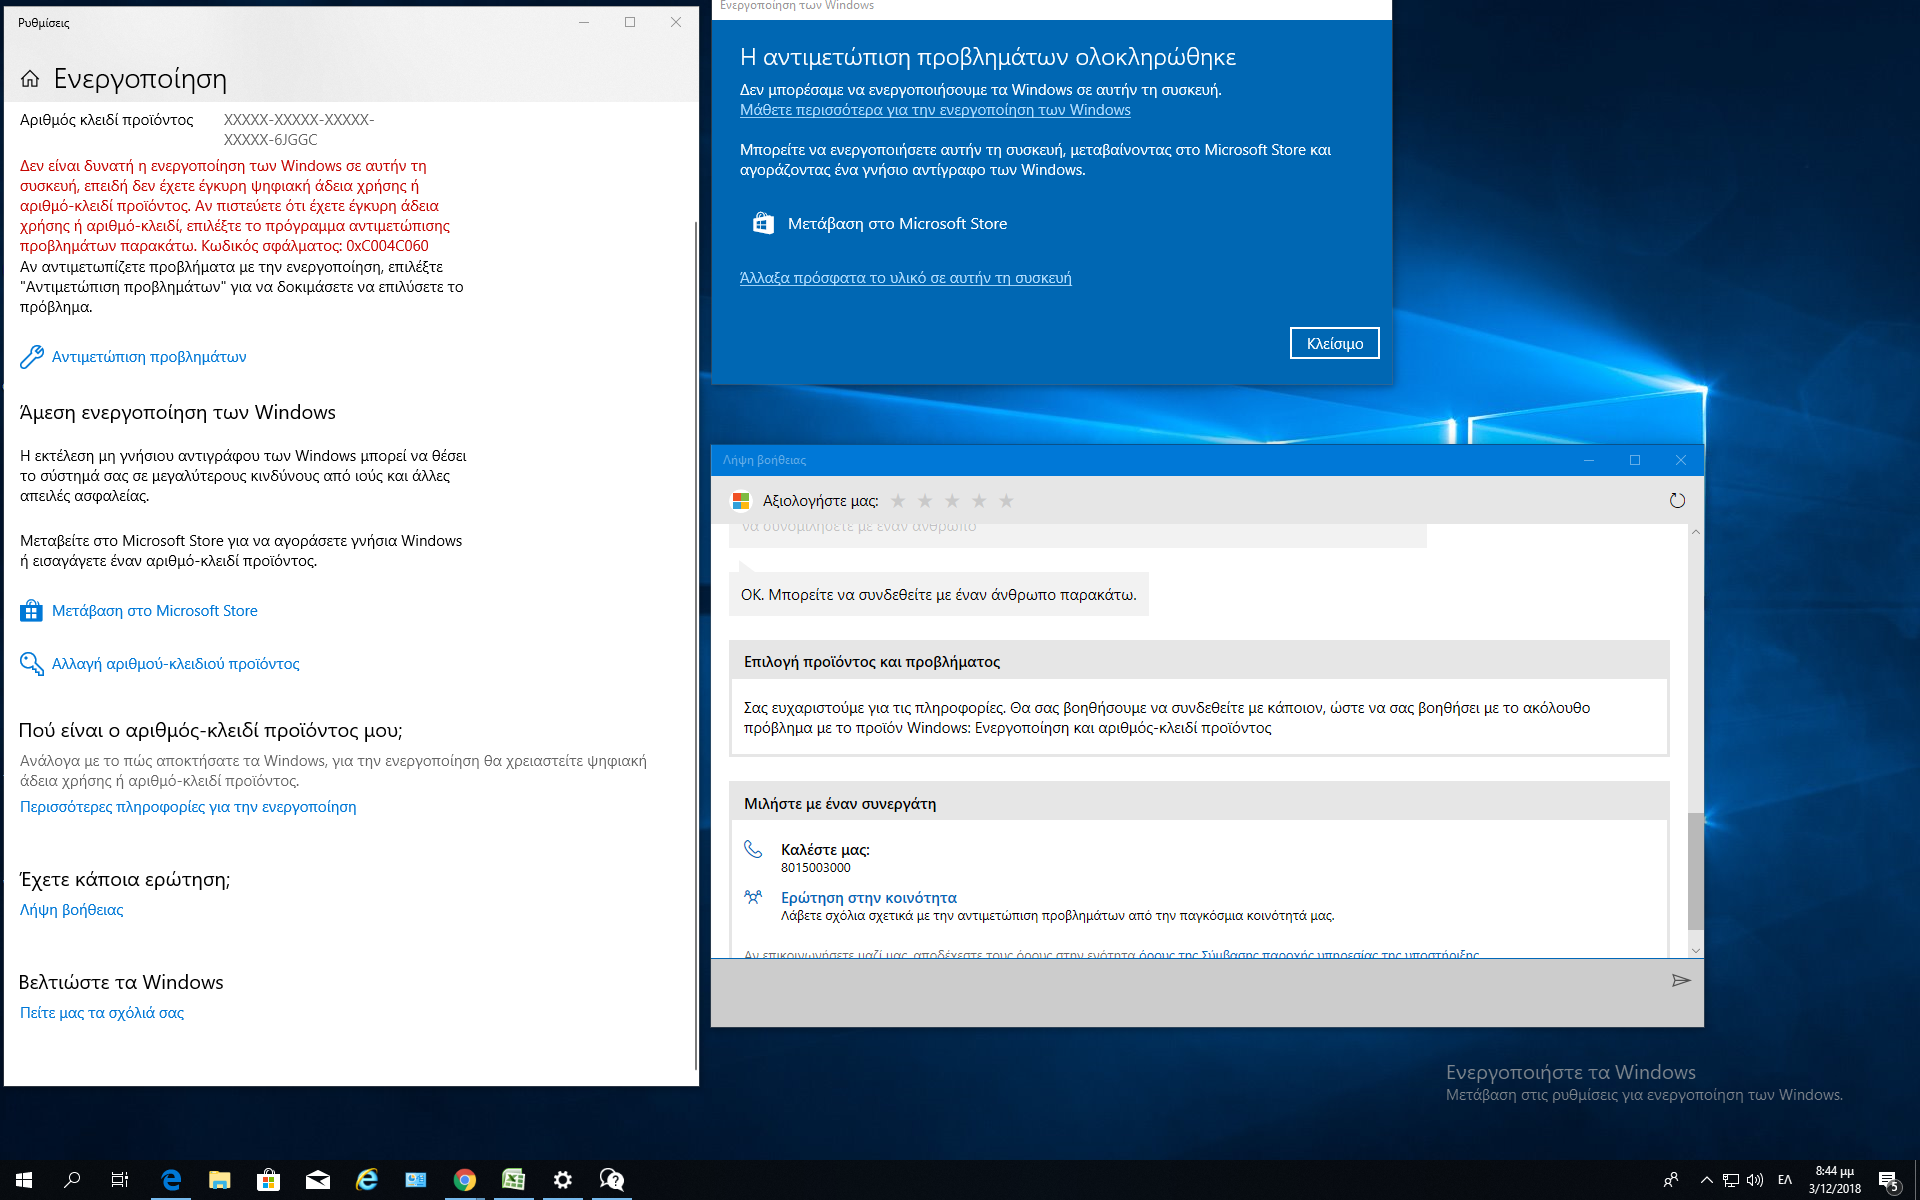Click the ΕΛ language indicator in tray

[1785, 1180]
